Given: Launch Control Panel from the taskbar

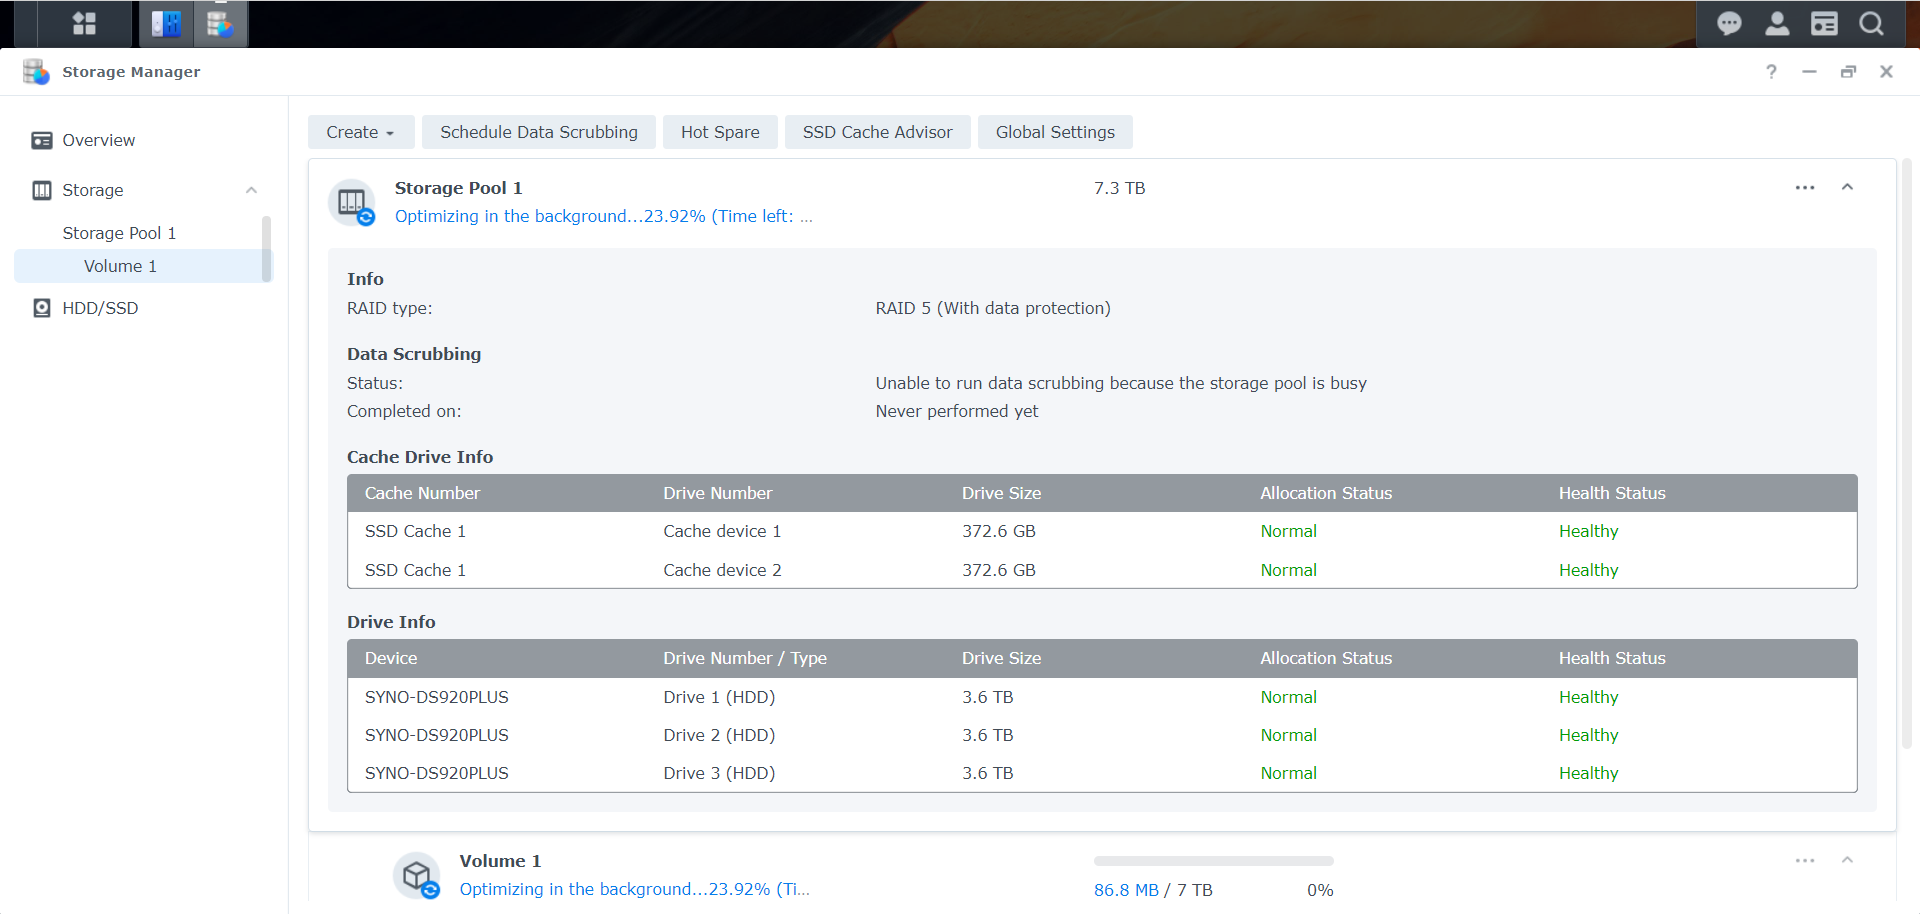Looking at the screenshot, I should 165,23.
